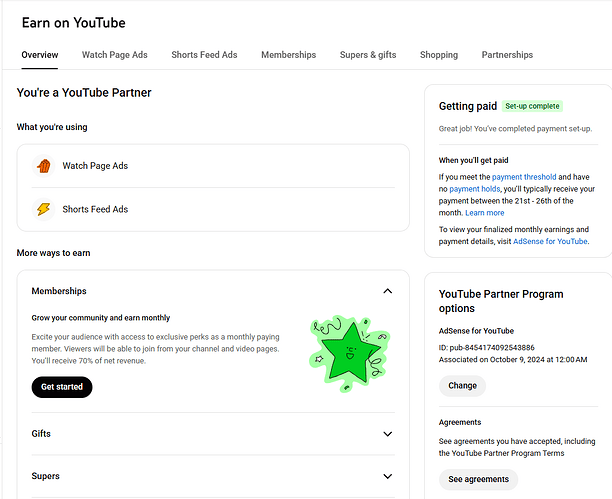Click the Gifts section label
The height and width of the screenshot is (499, 612).
pyautogui.click(x=41, y=434)
